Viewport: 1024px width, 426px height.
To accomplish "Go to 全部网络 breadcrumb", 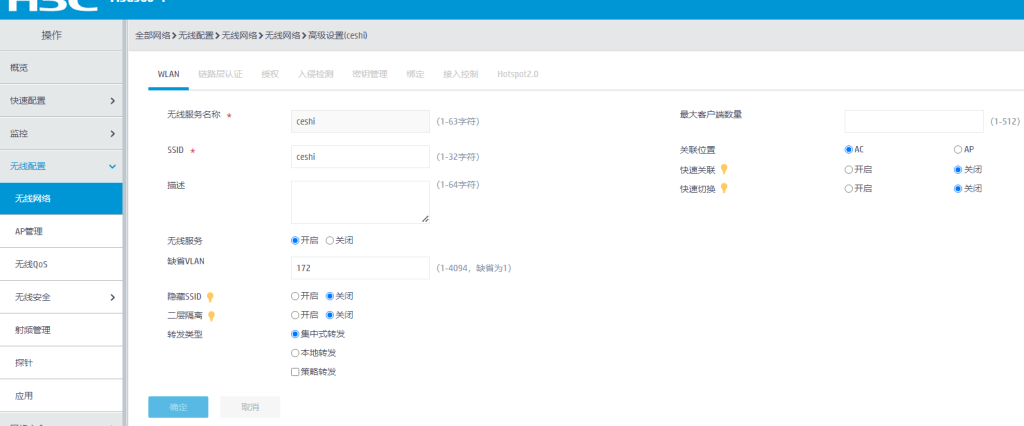I will tap(153, 35).
